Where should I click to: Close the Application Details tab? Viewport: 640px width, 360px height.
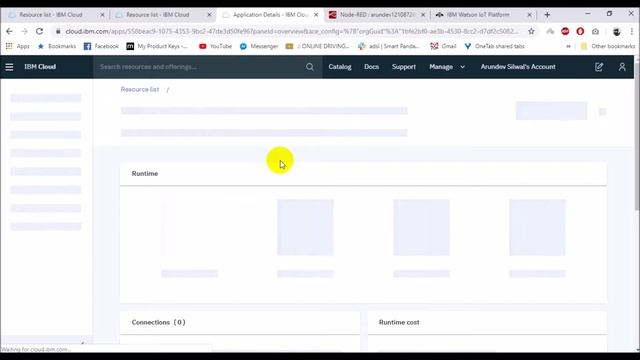(x=316, y=15)
